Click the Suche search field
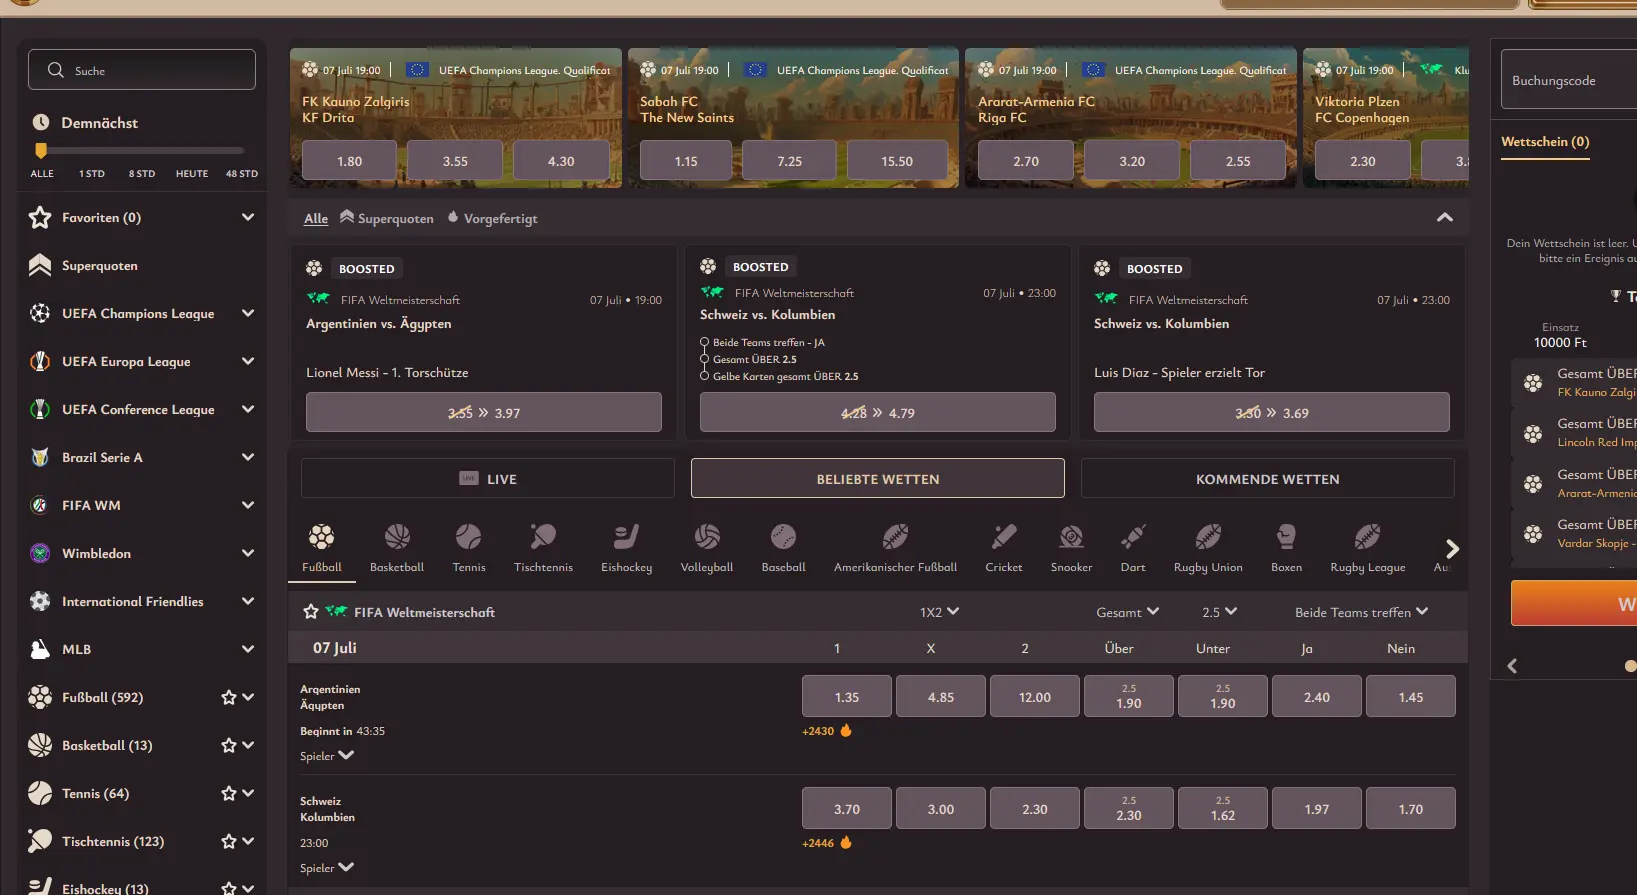Viewport: 1637px width, 895px height. pyautogui.click(x=142, y=70)
